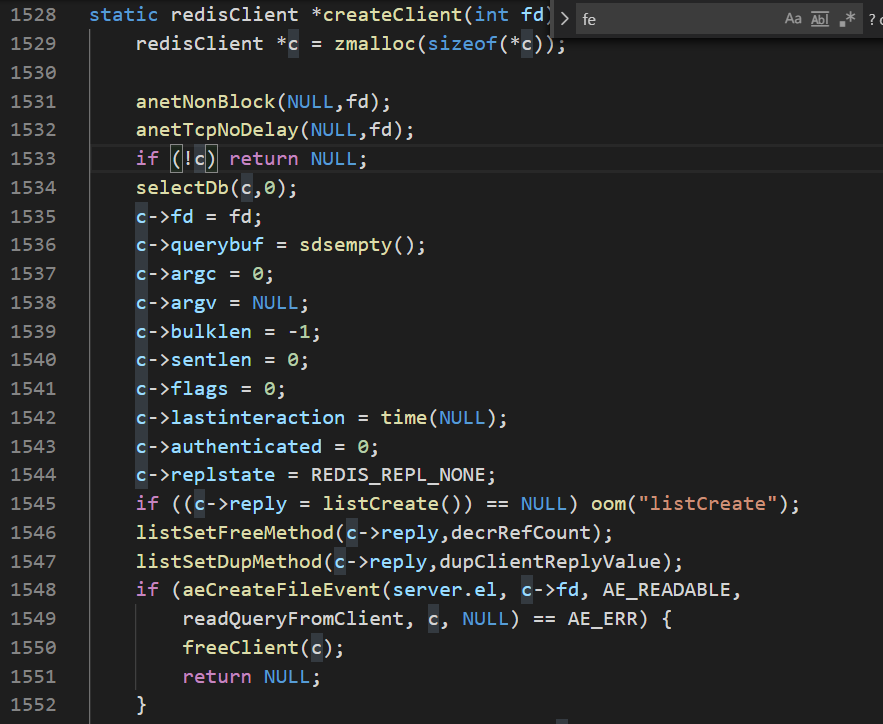Click anetNonBlock function call

click(x=206, y=101)
